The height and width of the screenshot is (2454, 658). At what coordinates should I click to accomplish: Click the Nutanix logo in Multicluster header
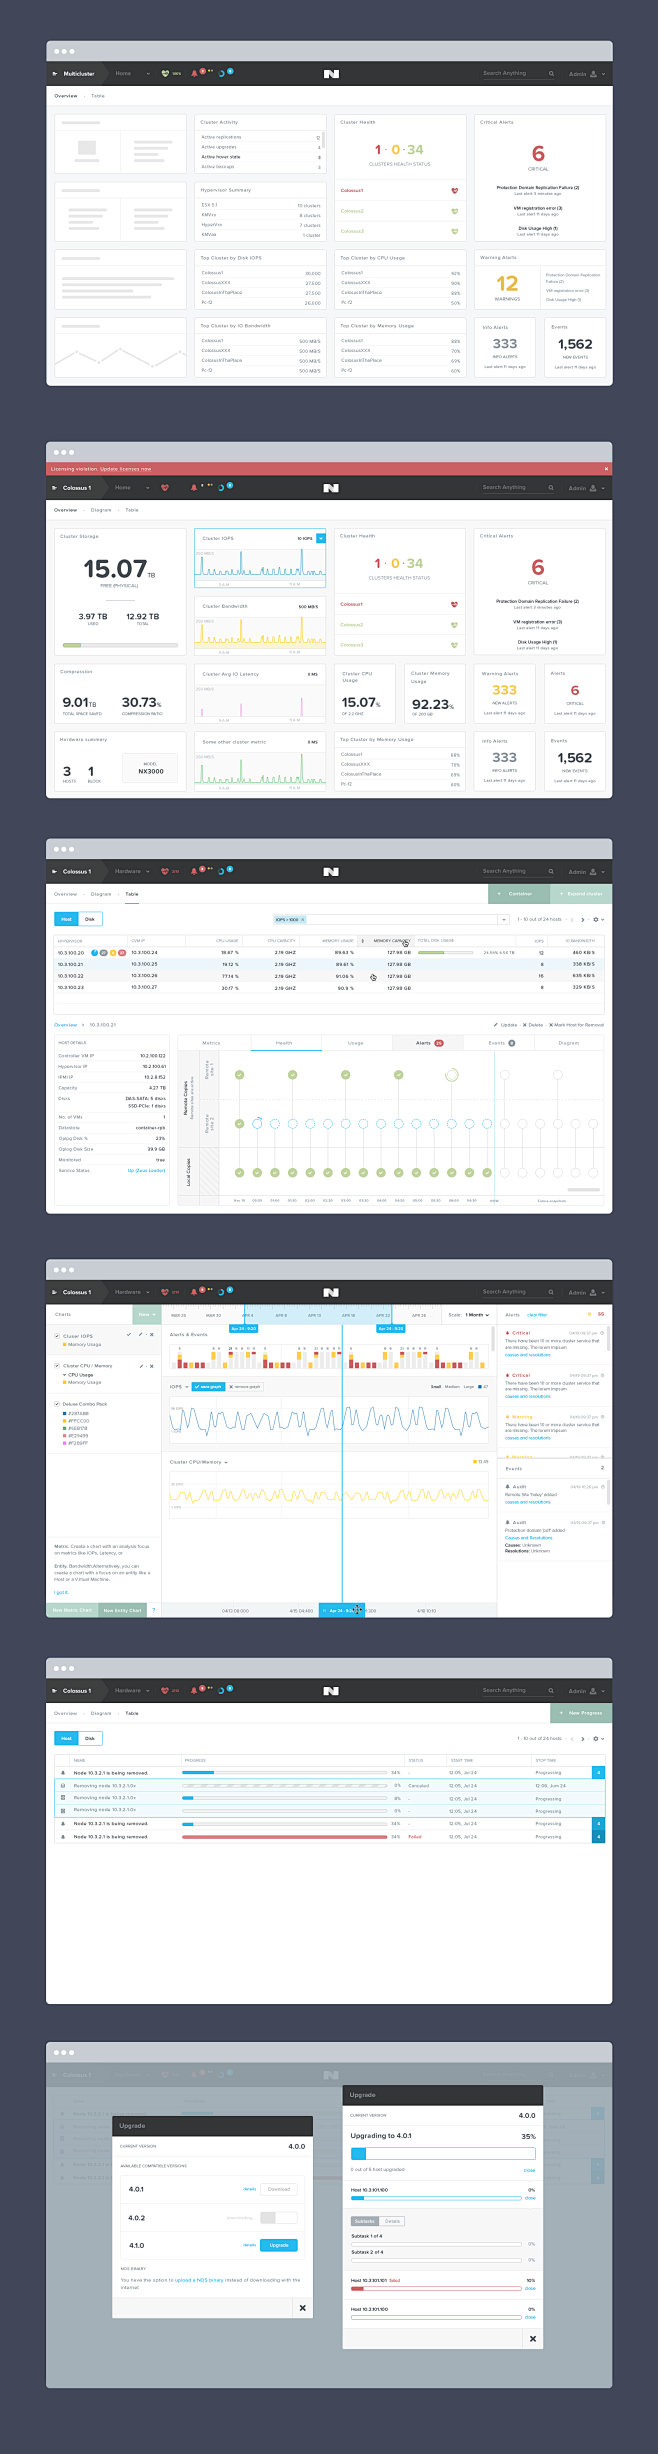[331, 74]
